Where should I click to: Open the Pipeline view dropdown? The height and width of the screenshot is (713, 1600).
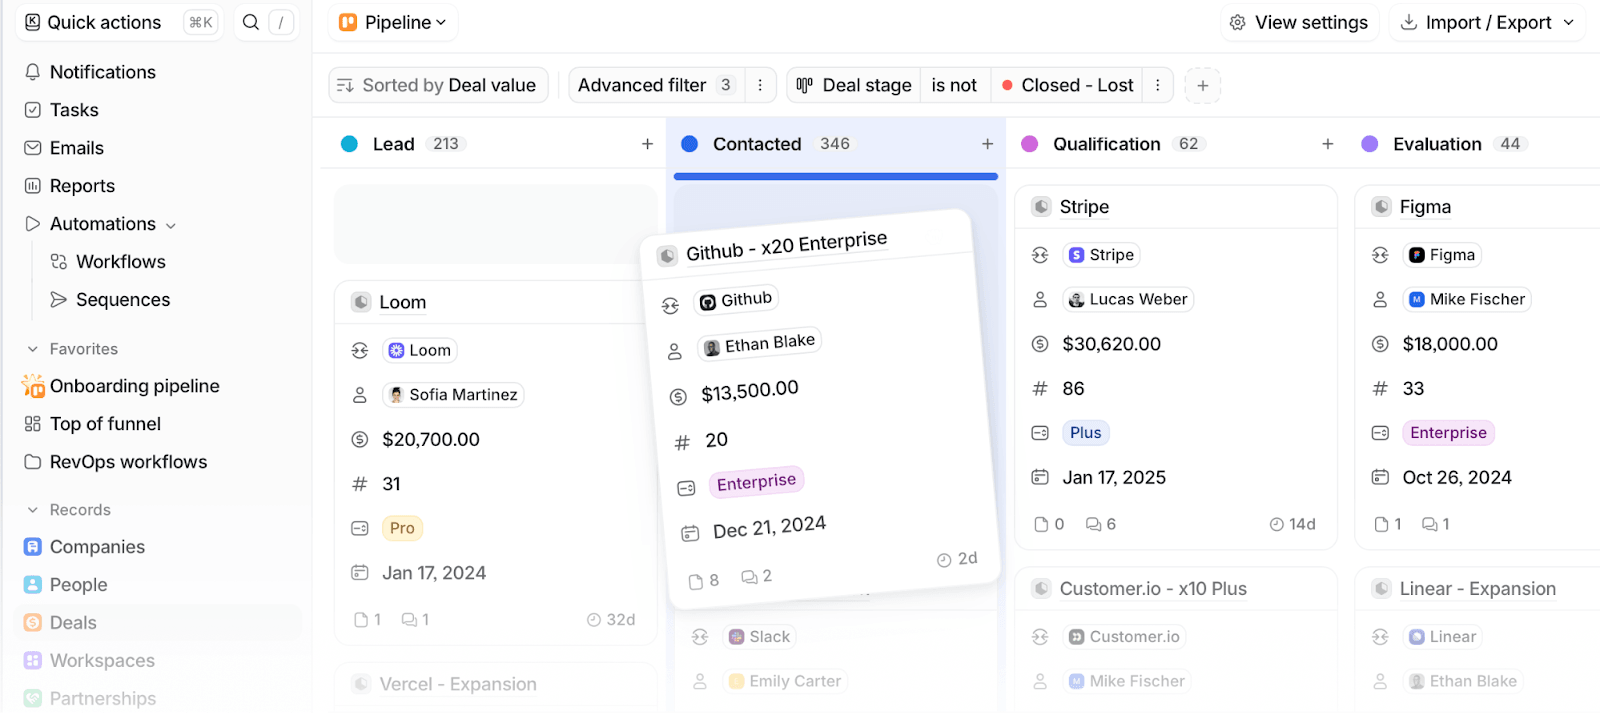click(x=393, y=22)
